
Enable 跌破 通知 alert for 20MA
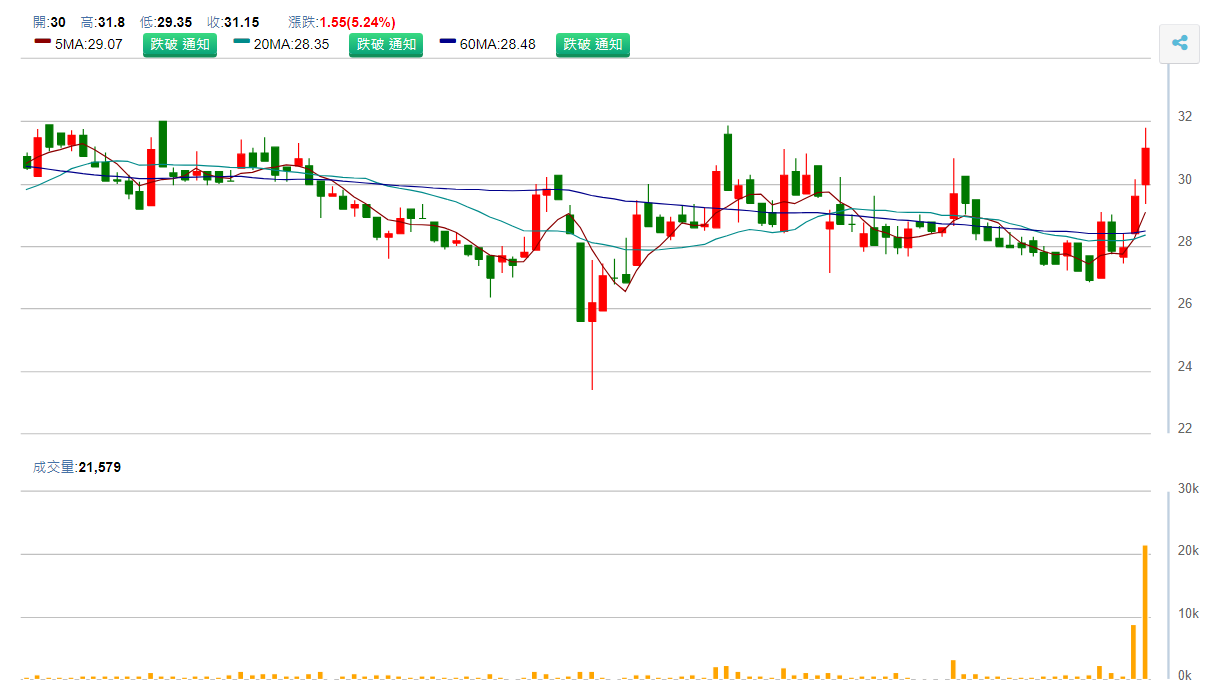[x=386, y=44]
